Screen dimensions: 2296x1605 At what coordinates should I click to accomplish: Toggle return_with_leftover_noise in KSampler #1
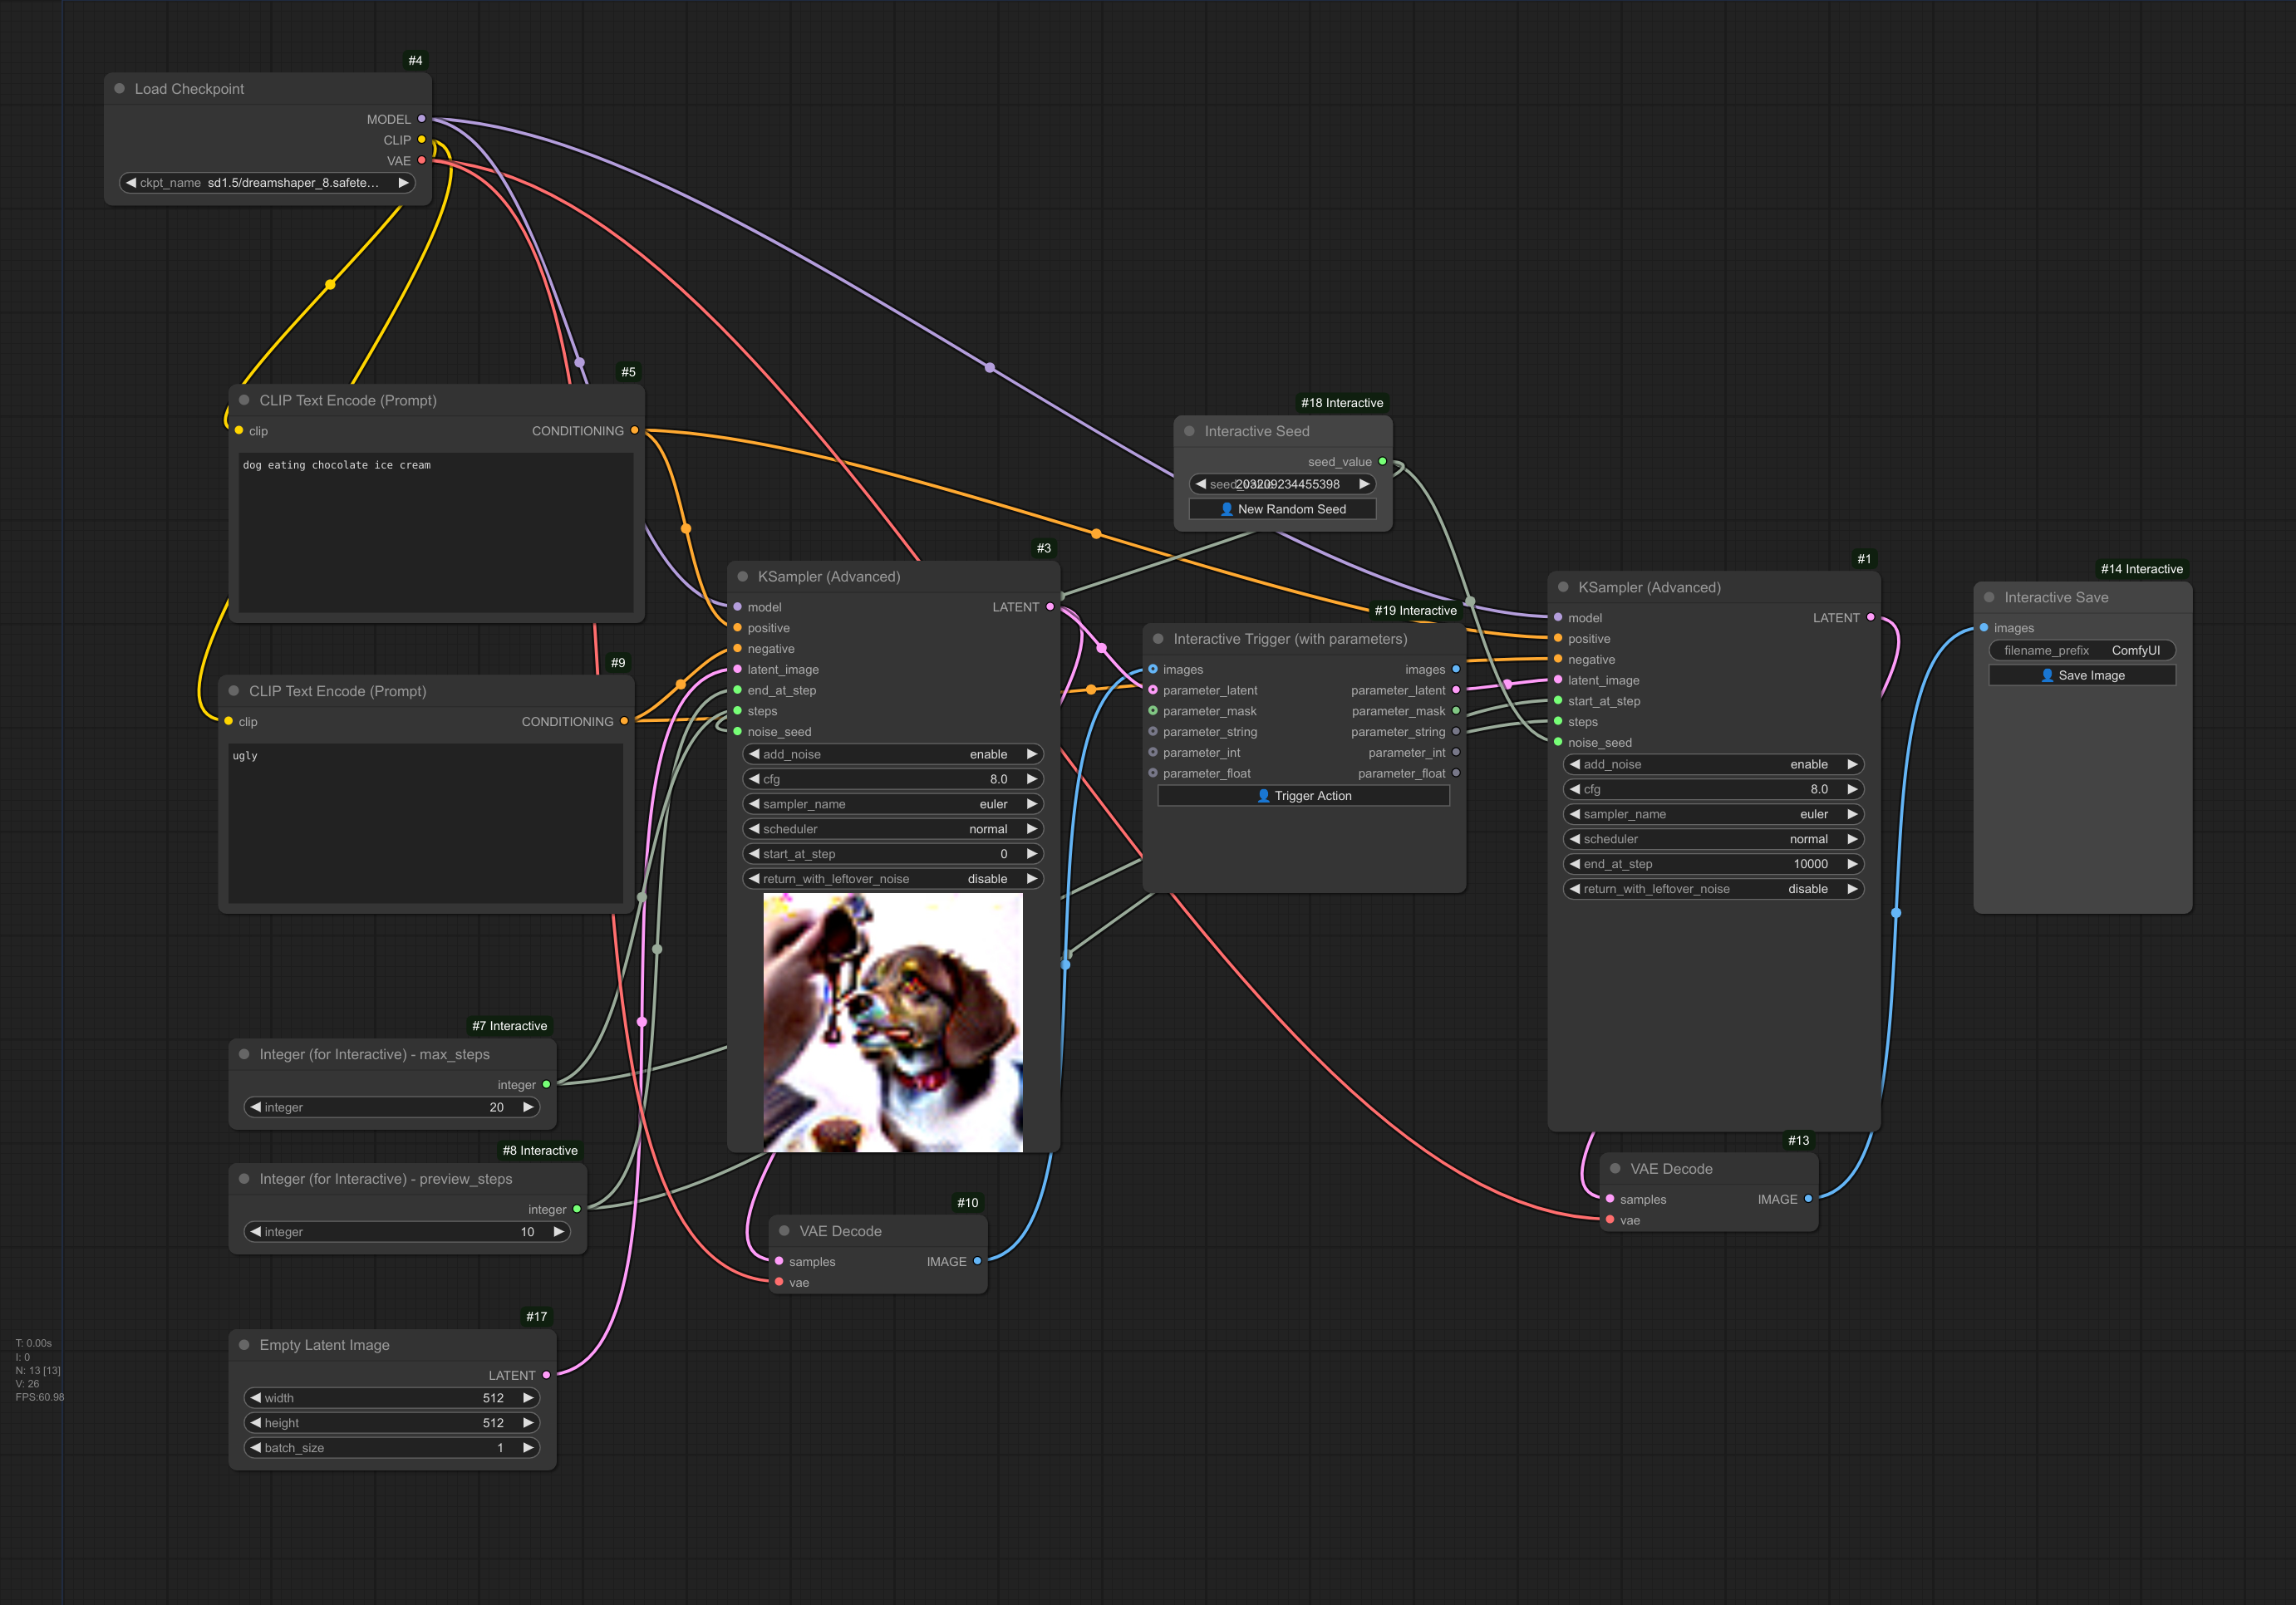[x=1713, y=889]
